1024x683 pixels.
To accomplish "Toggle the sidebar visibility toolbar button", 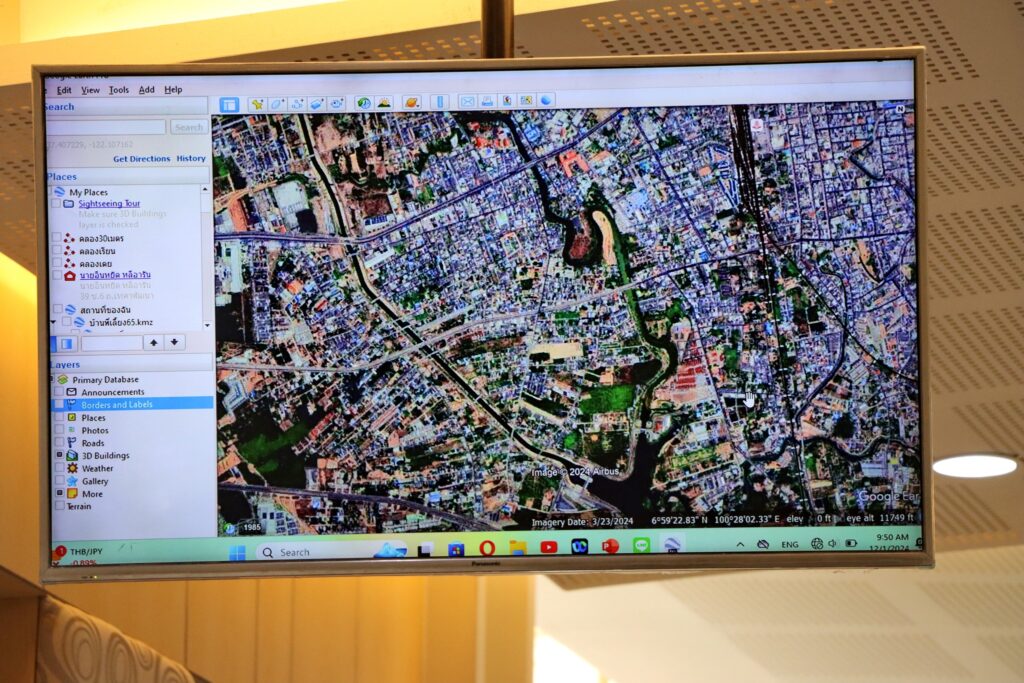I will pyautogui.click(x=229, y=104).
